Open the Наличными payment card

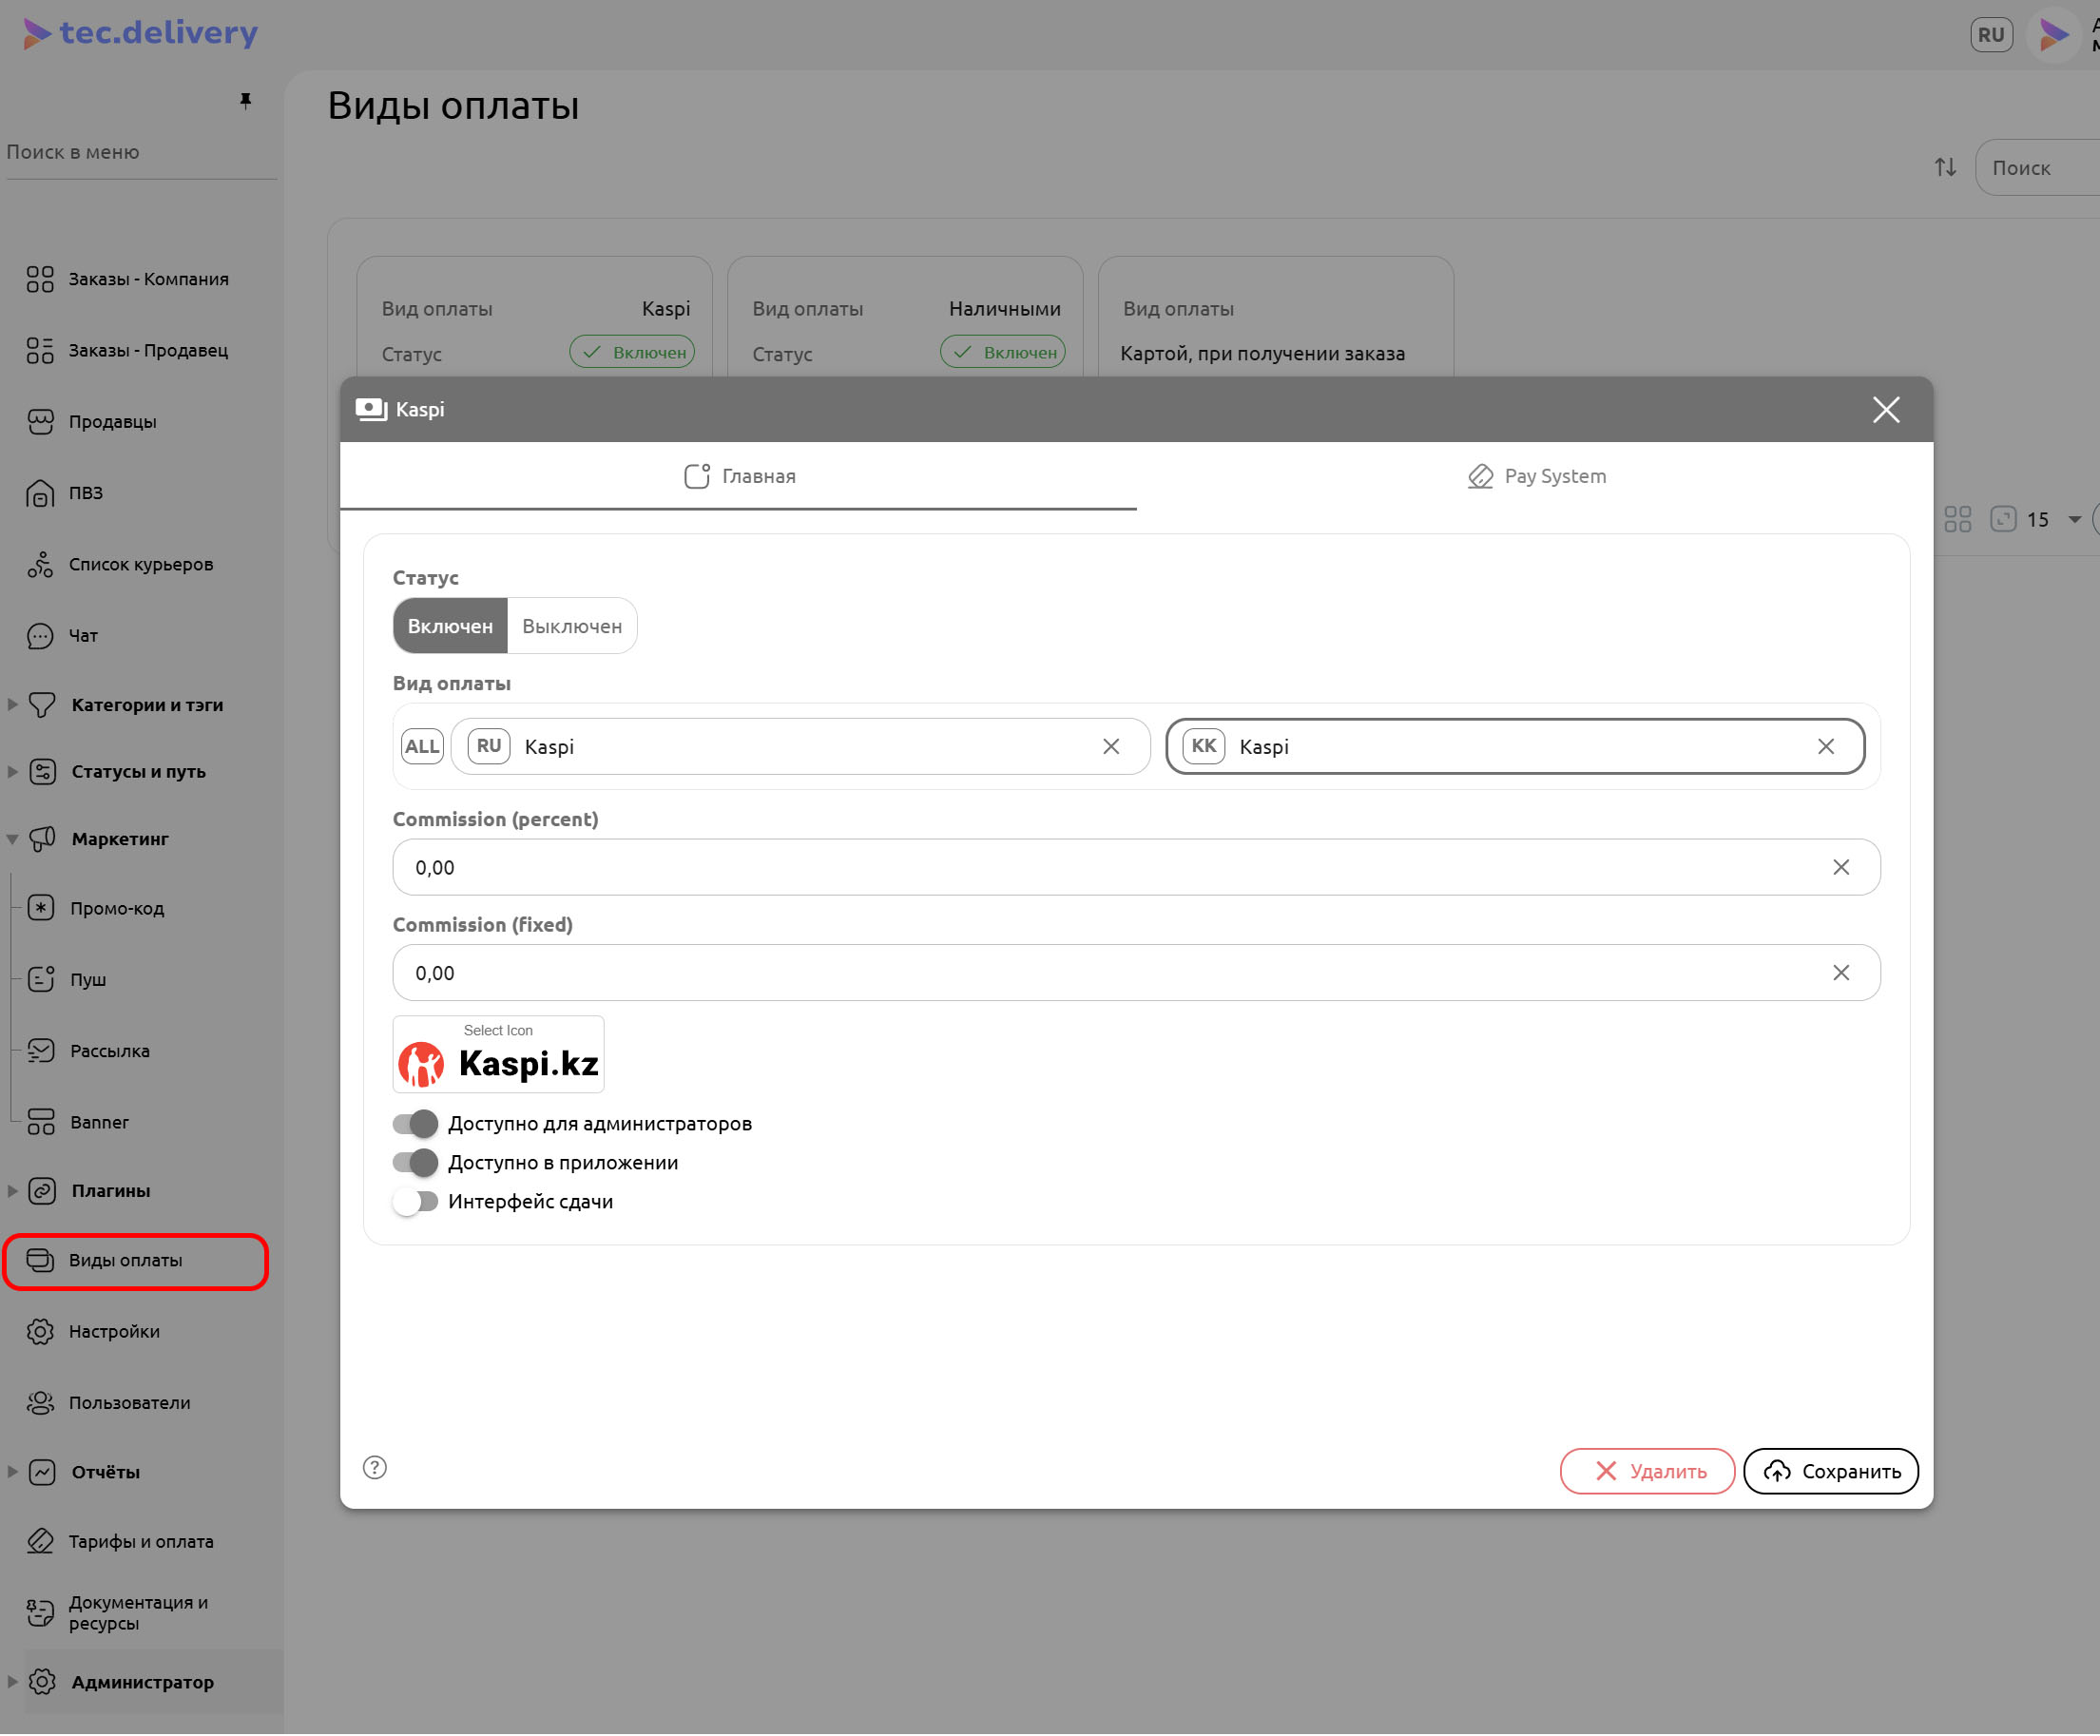pos(906,318)
